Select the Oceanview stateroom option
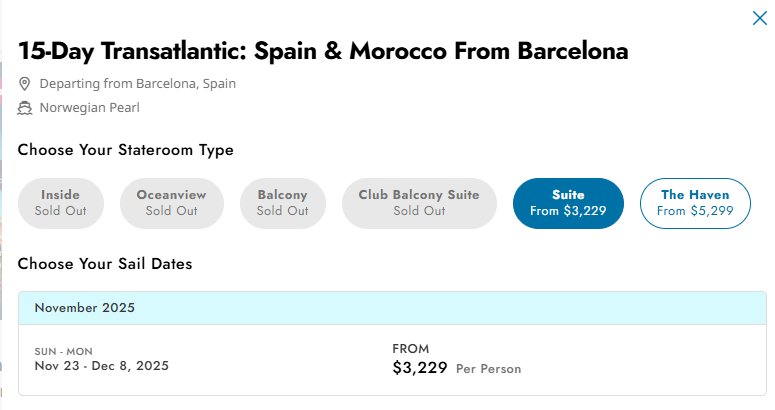Image resolution: width=775 pixels, height=410 pixels. point(172,203)
